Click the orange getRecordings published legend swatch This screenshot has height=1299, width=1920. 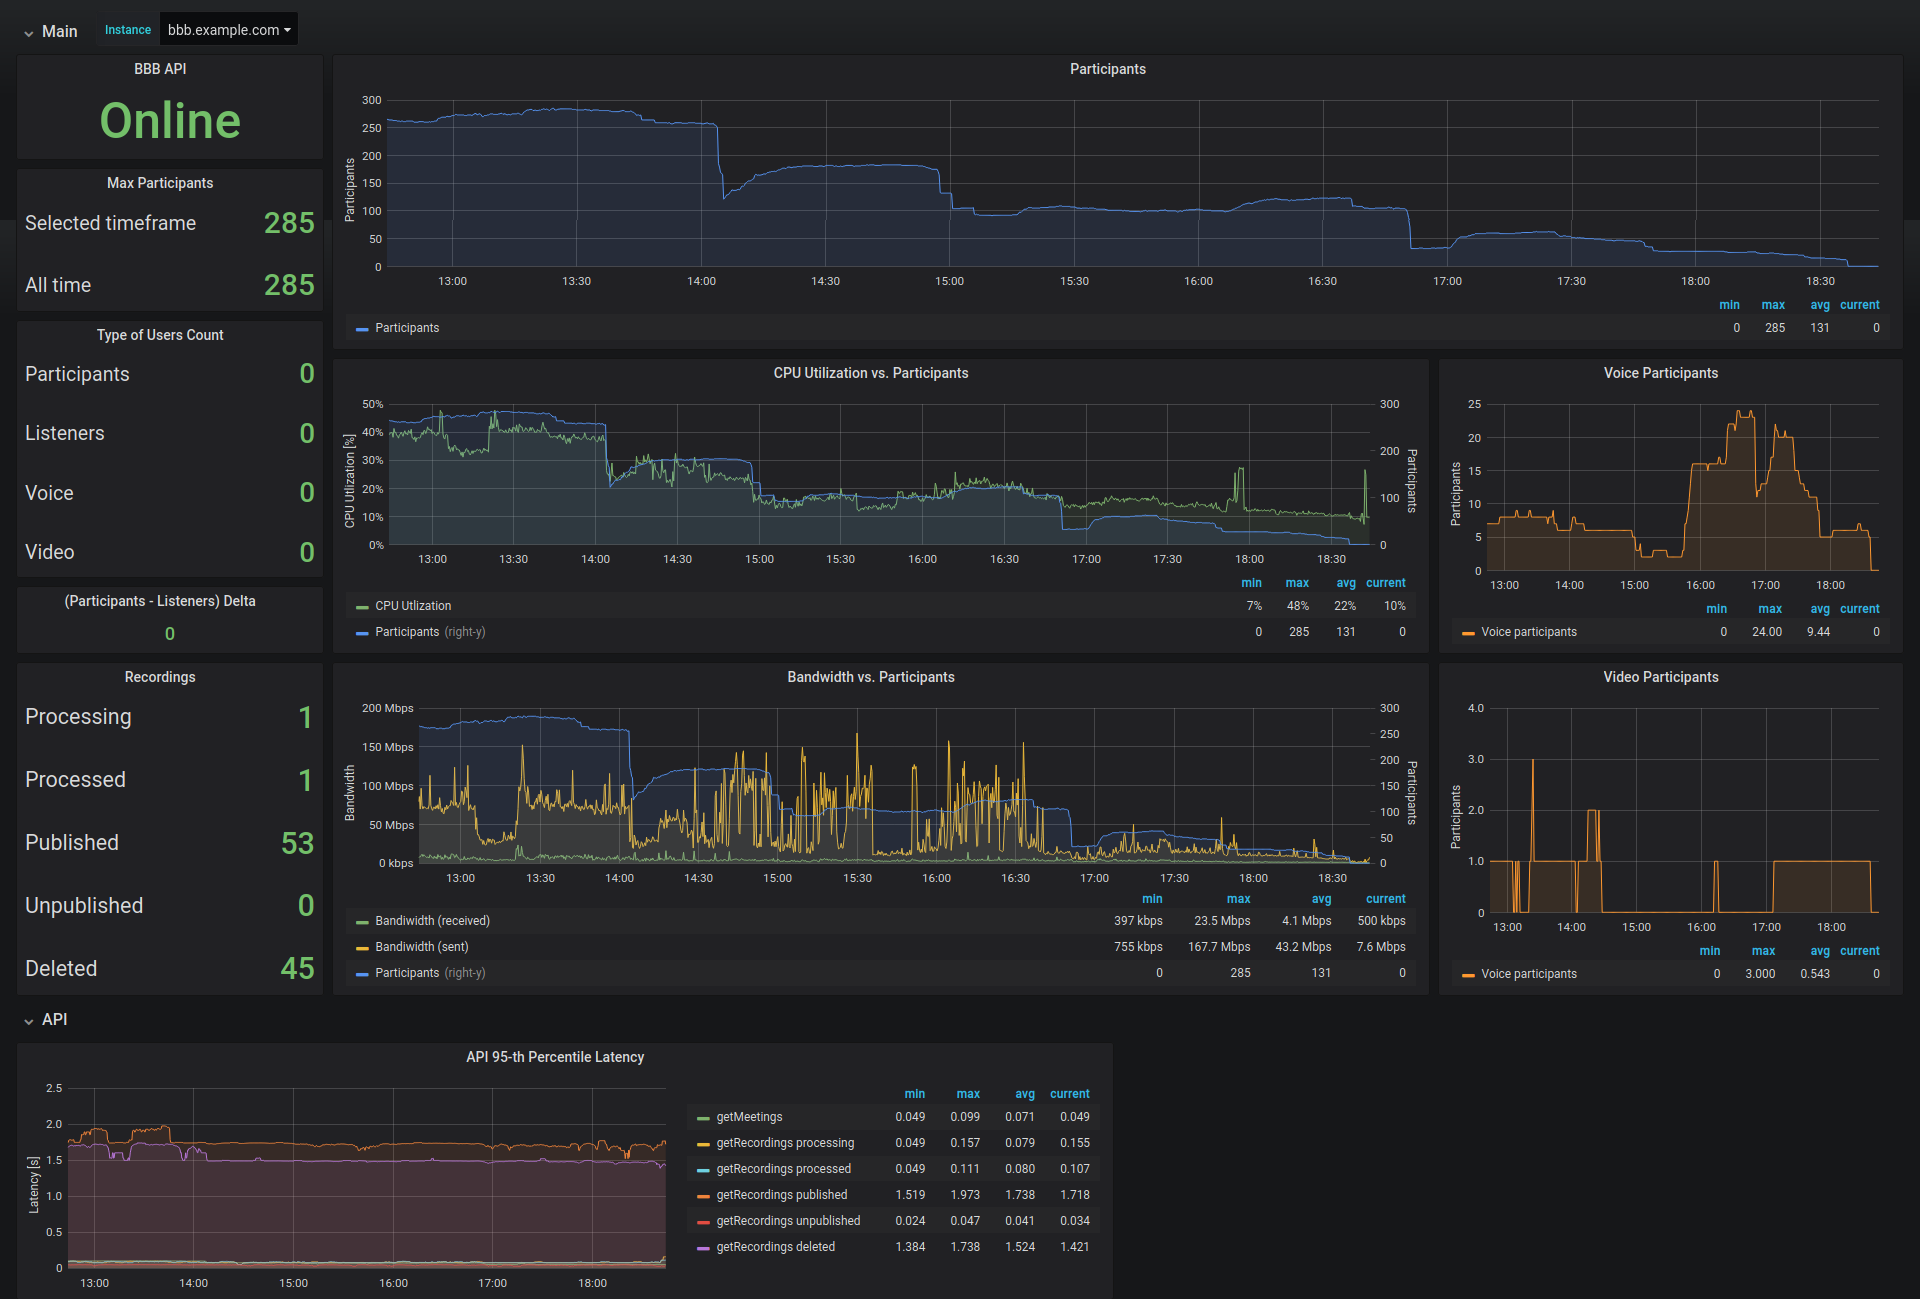click(x=703, y=1196)
